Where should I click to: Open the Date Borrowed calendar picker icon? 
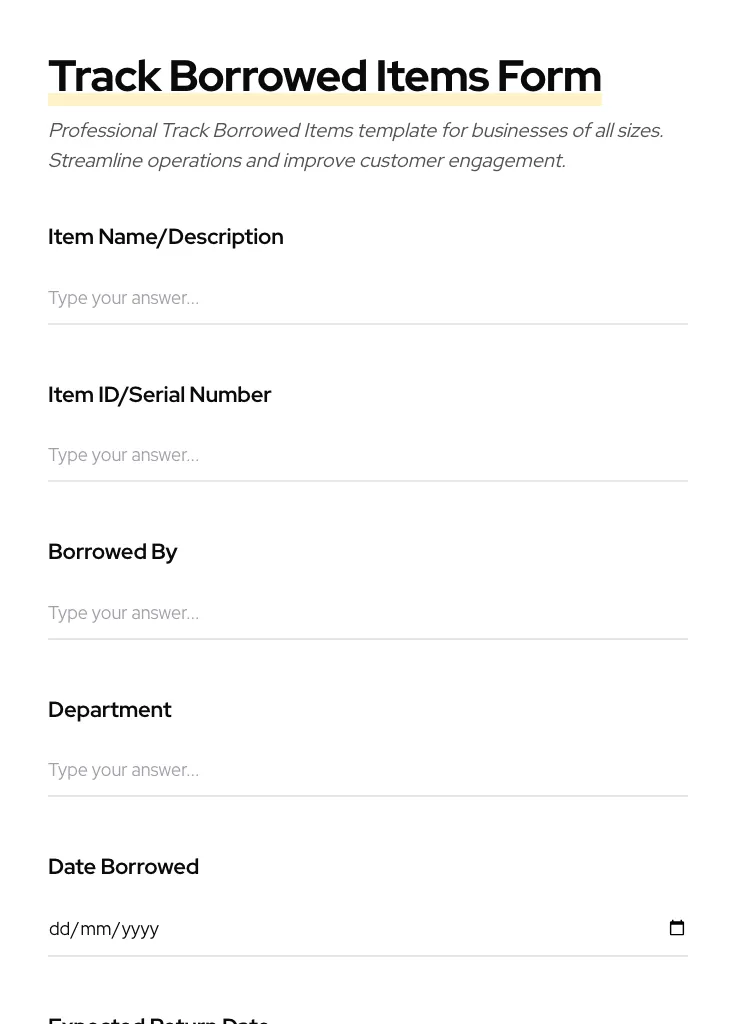pyautogui.click(x=677, y=928)
